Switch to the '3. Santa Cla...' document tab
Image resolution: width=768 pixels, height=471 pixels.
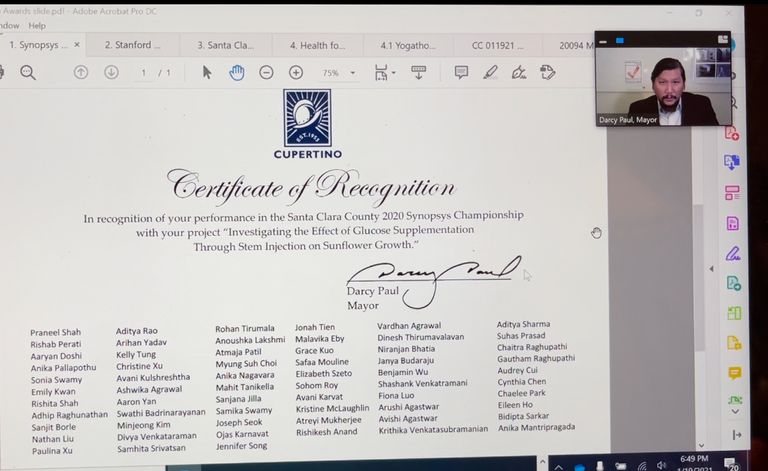pyautogui.click(x=225, y=45)
